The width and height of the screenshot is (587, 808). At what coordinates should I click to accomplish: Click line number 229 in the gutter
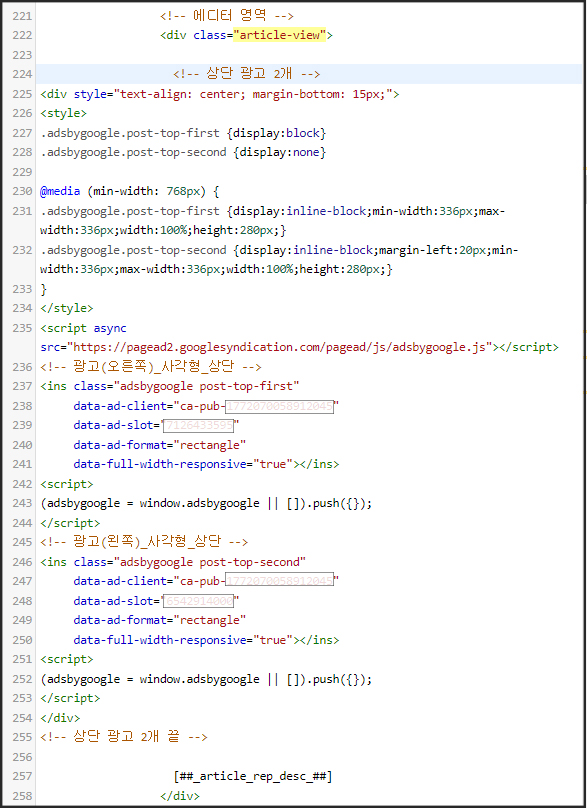pyautogui.click(x=22, y=172)
